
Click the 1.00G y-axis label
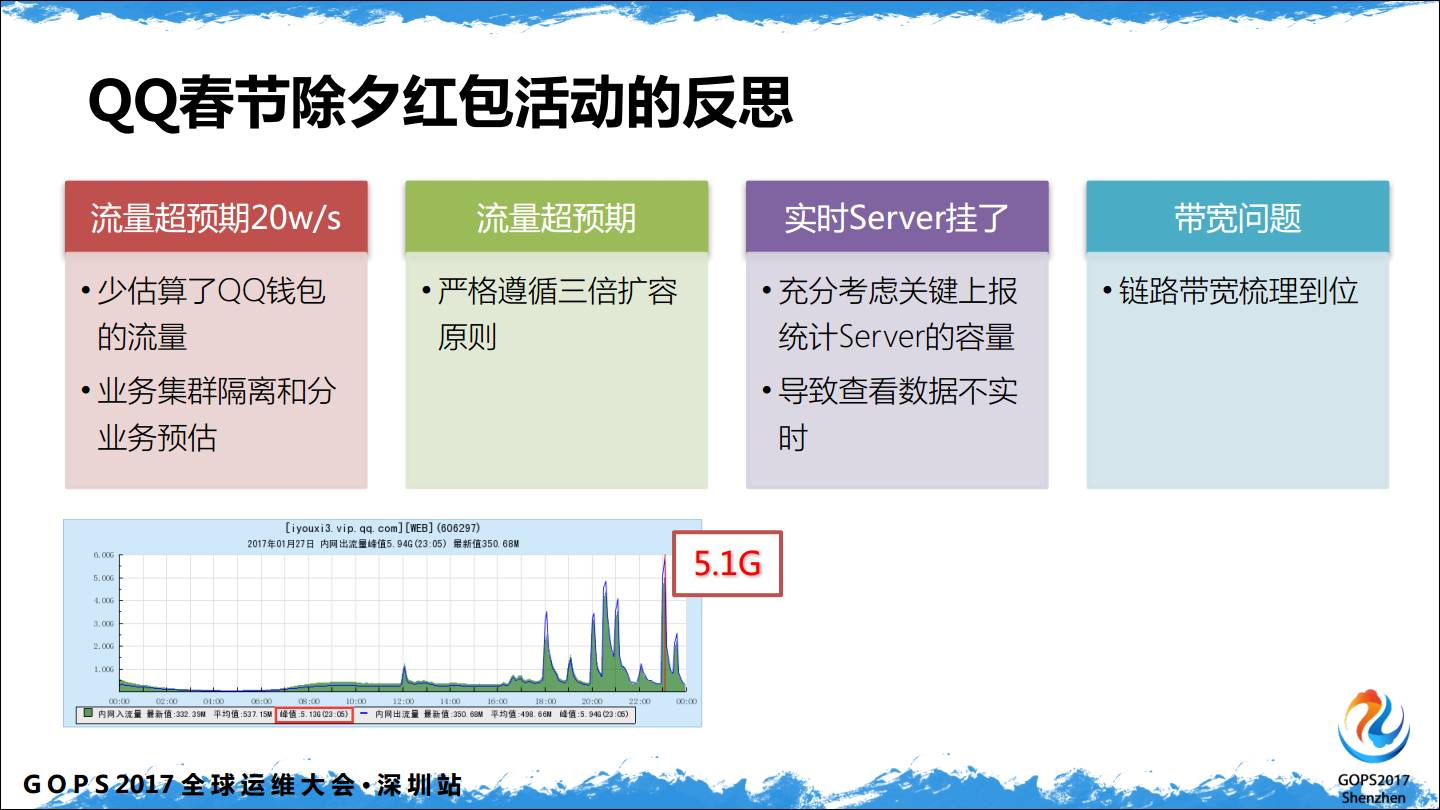click(x=104, y=670)
